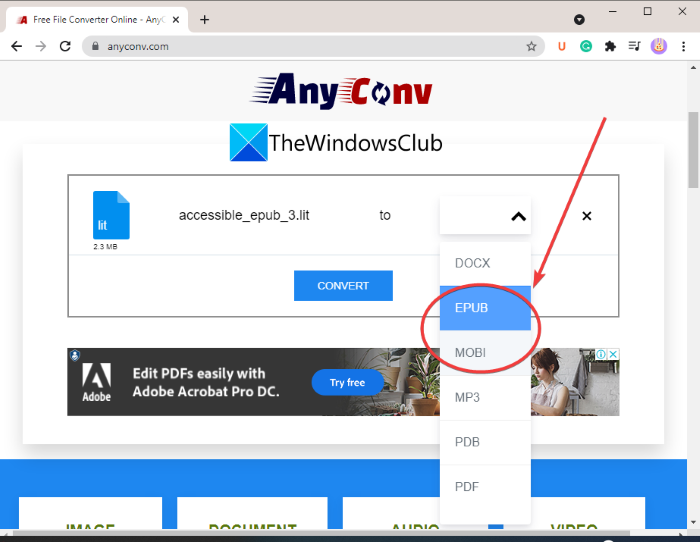Maximize the Chrome window
The height and width of the screenshot is (542, 700).
(x=647, y=12)
